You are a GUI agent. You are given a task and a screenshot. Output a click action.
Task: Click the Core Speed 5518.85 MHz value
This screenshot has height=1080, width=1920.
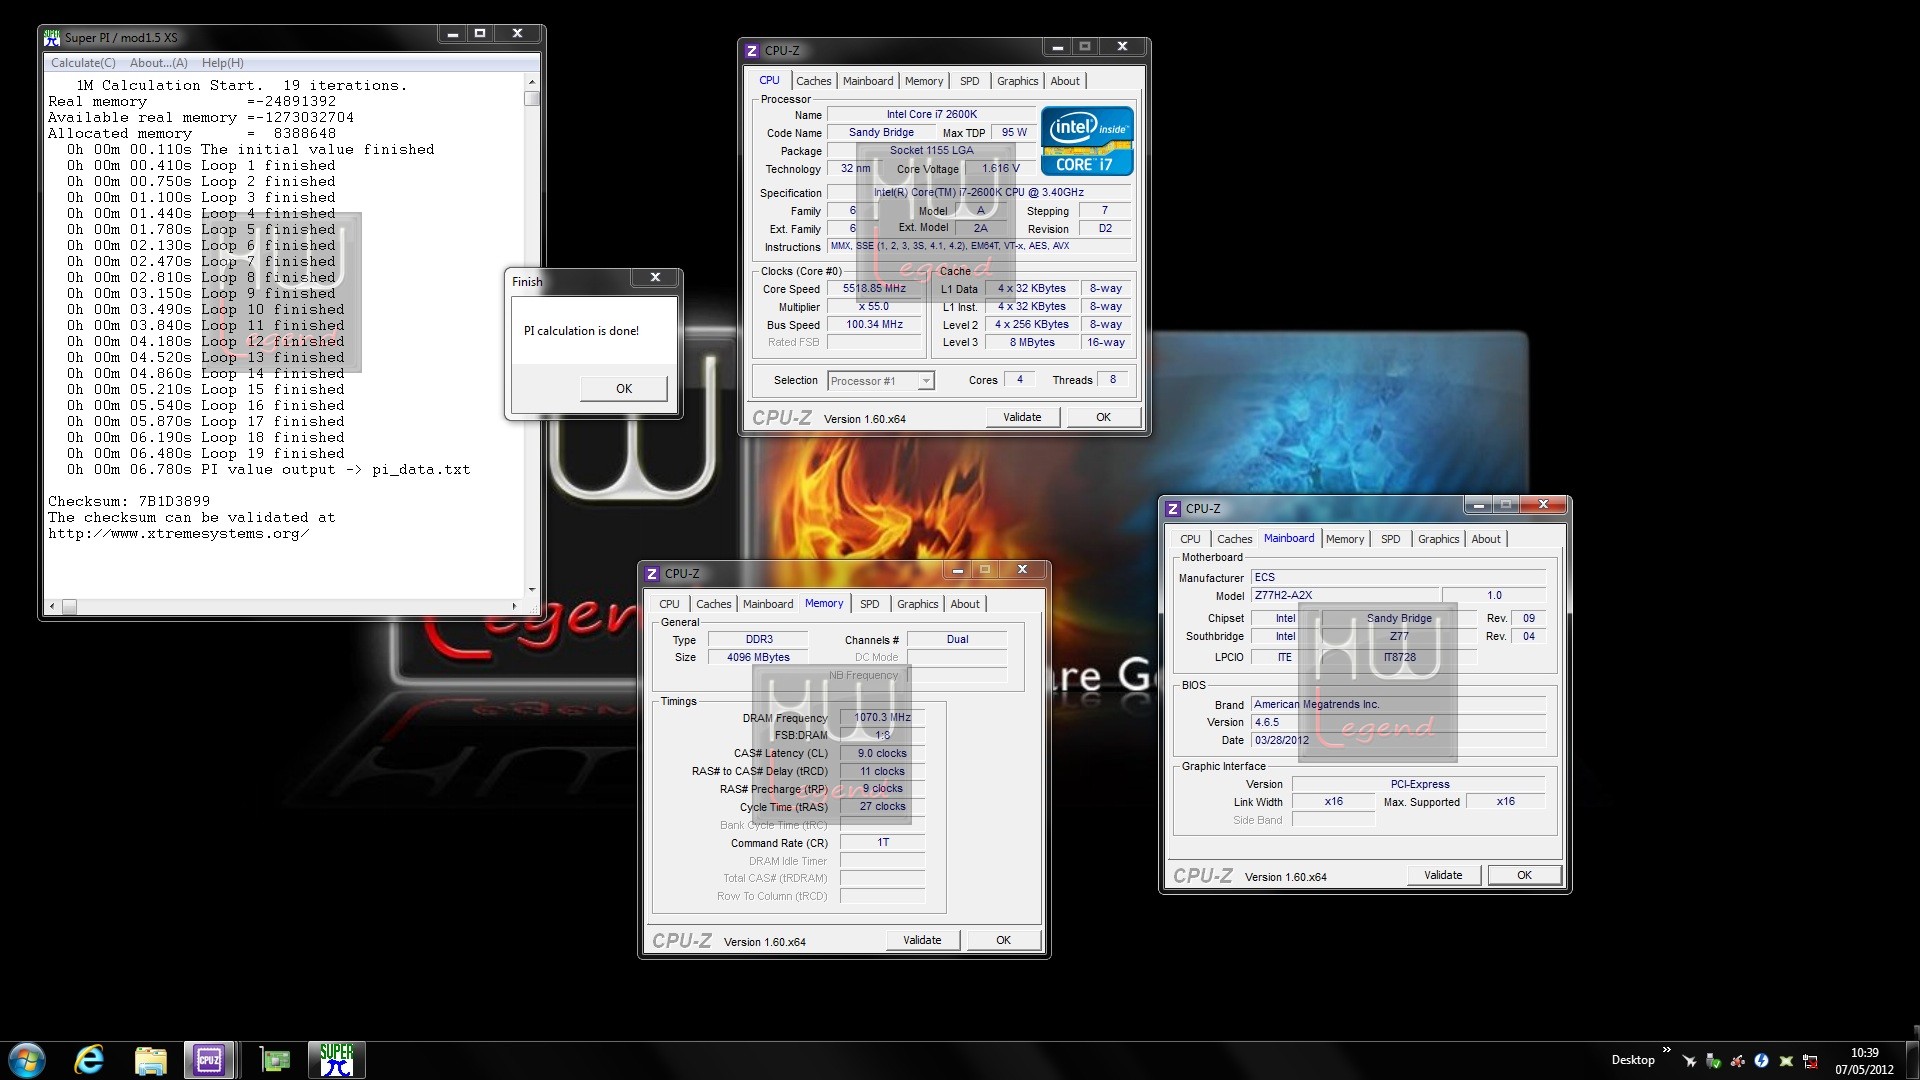coord(874,289)
